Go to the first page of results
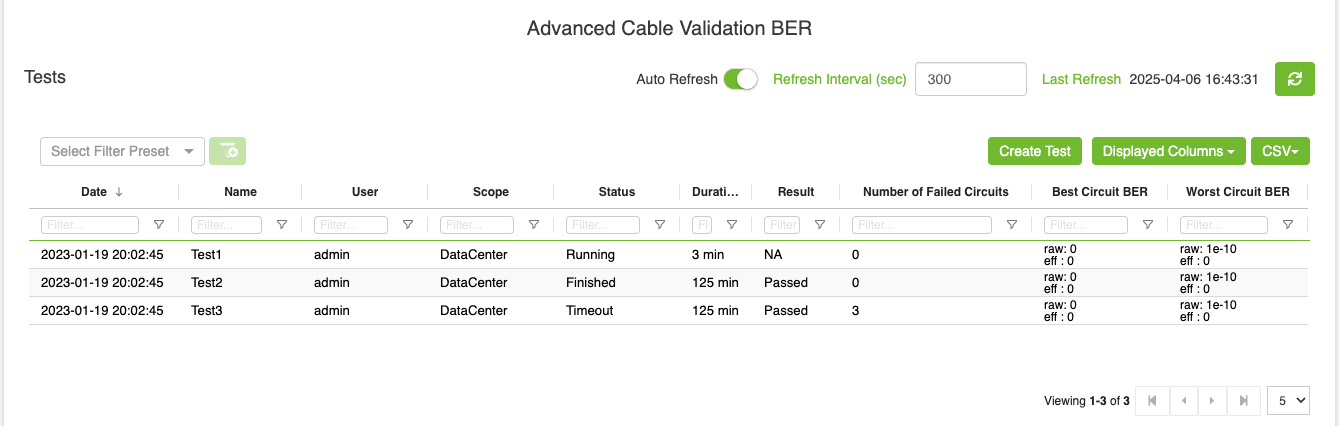The width and height of the screenshot is (1340, 426). pyautogui.click(x=1152, y=401)
